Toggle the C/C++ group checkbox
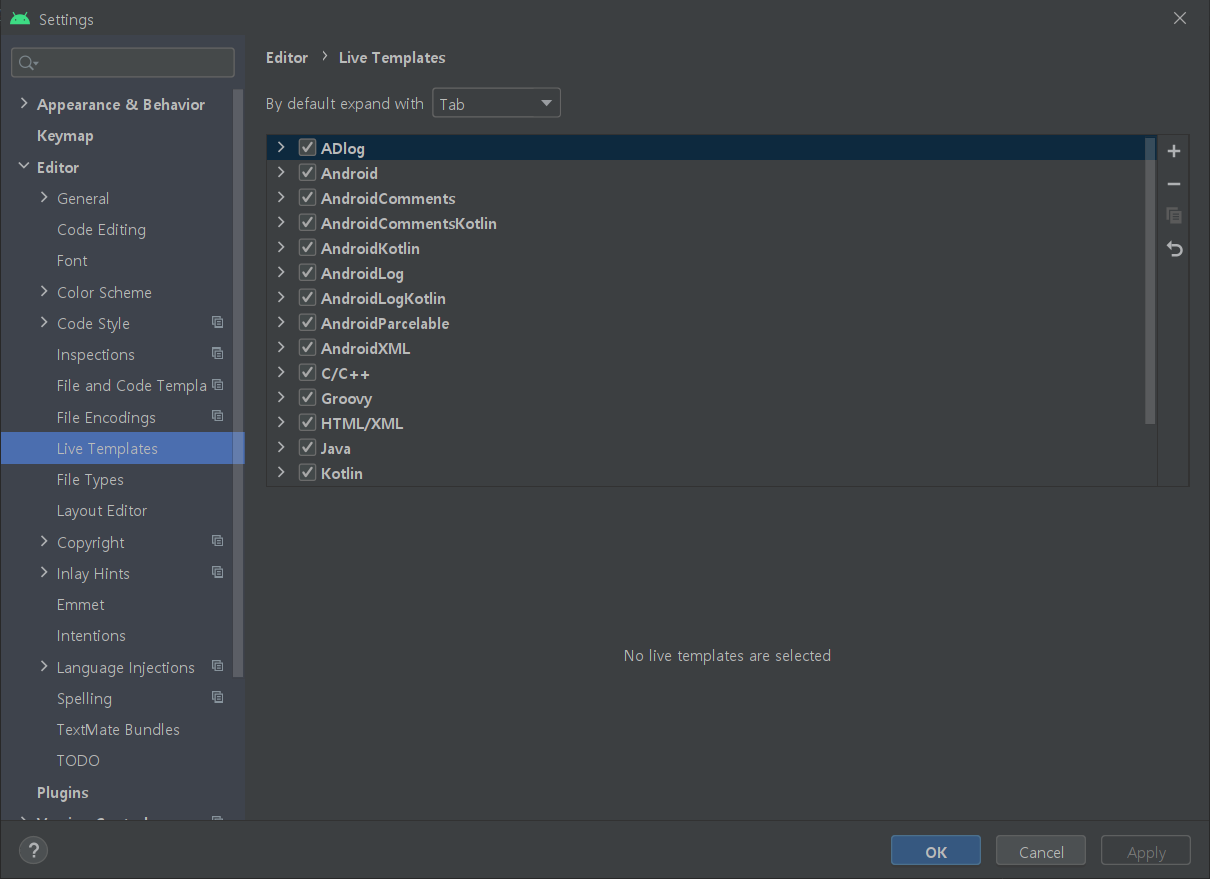This screenshot has height=879, width=1210. 307,373
